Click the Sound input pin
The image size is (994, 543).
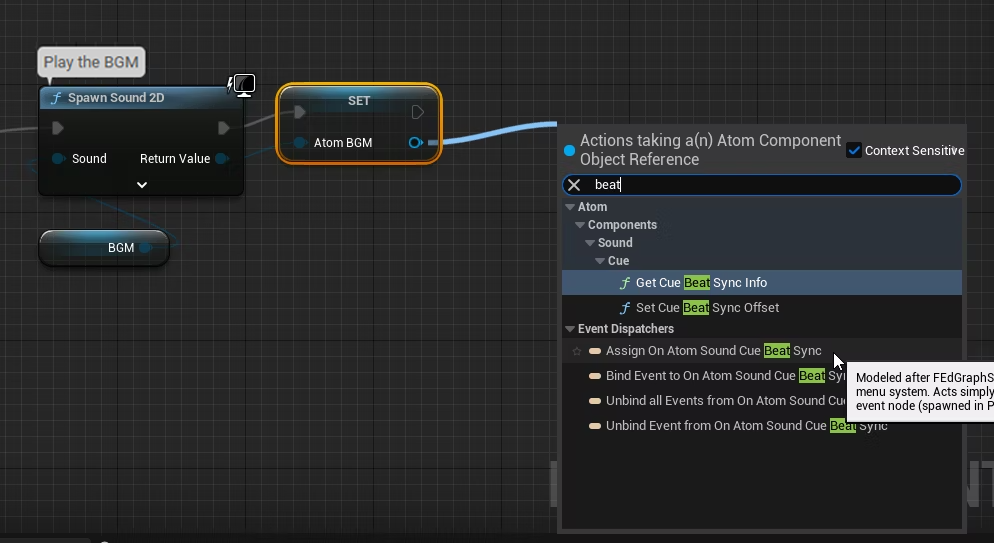click(58, 159)
